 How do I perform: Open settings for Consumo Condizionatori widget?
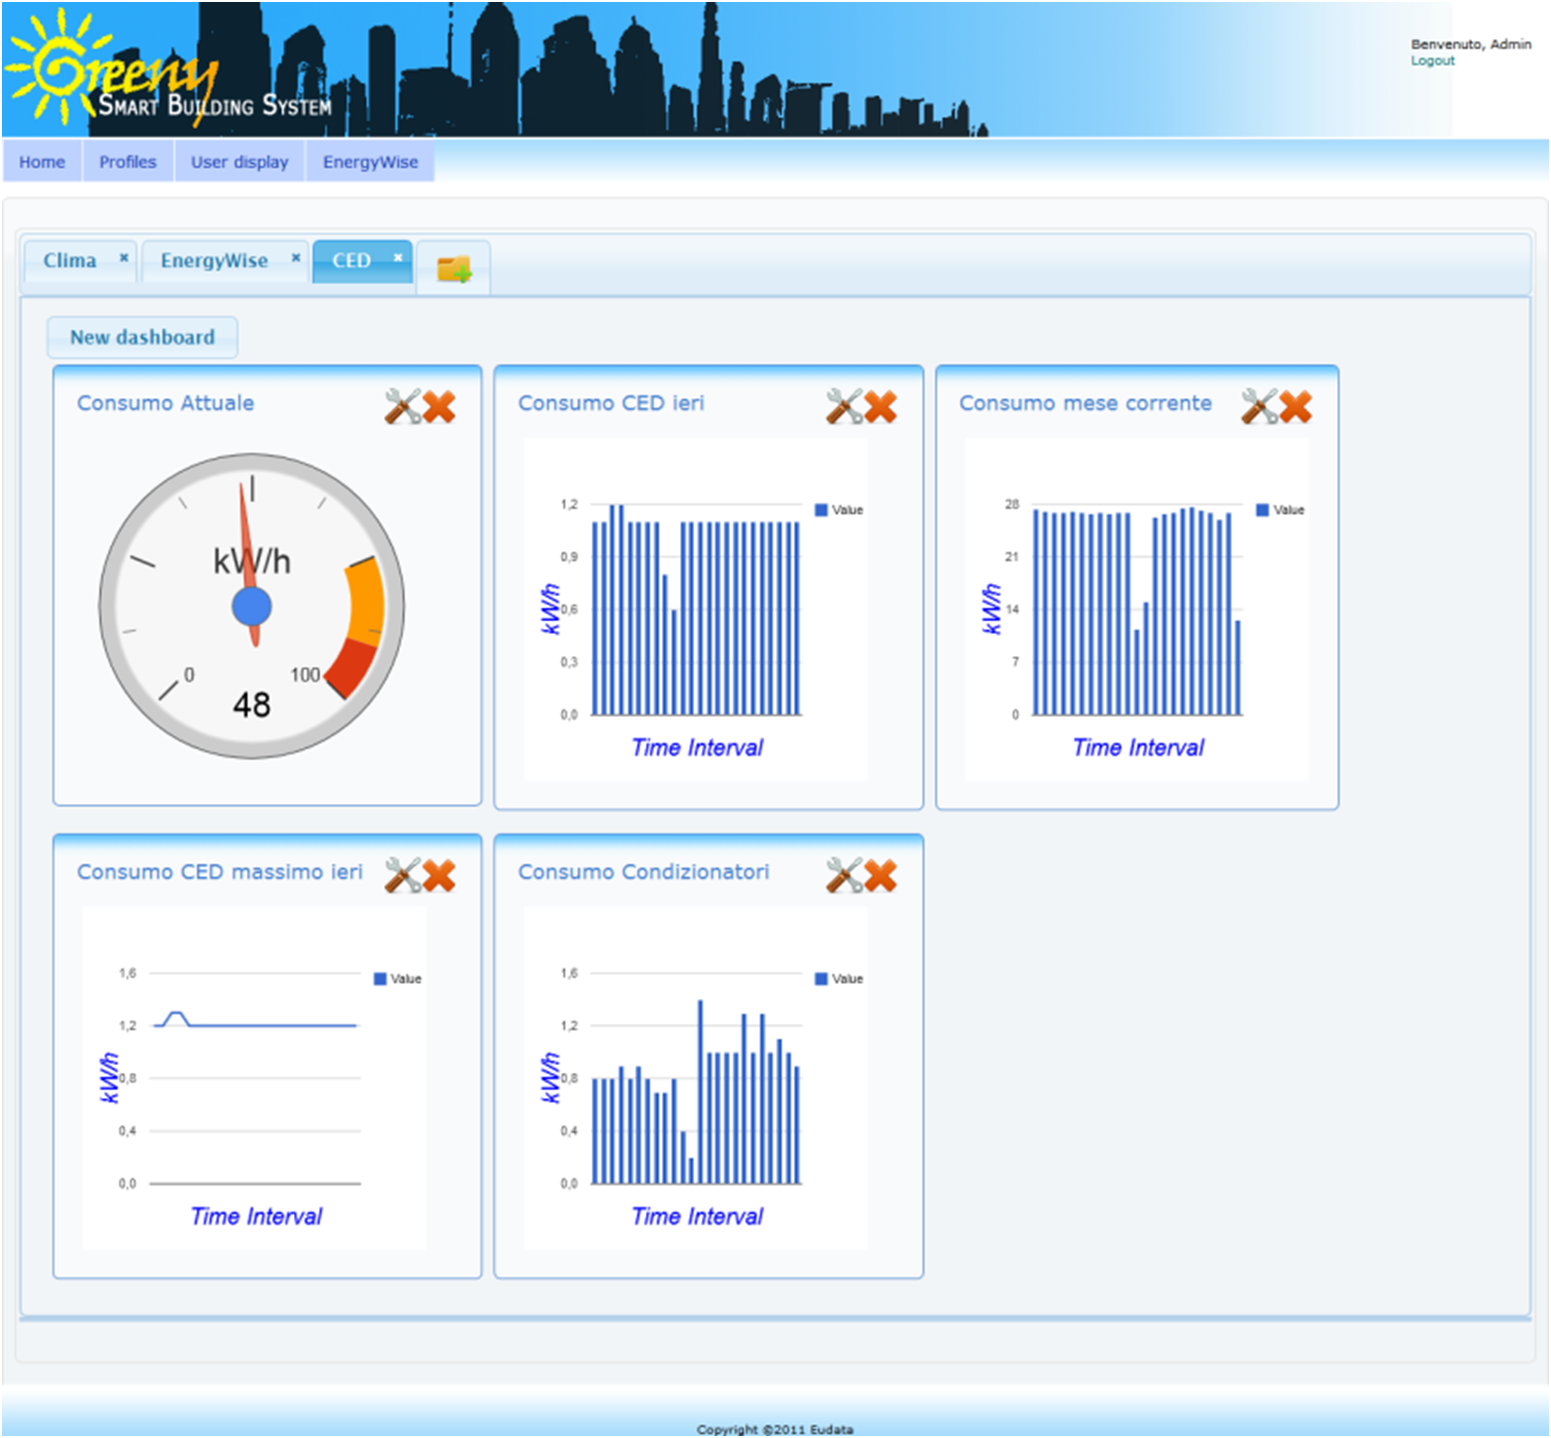tap(843, 875)
